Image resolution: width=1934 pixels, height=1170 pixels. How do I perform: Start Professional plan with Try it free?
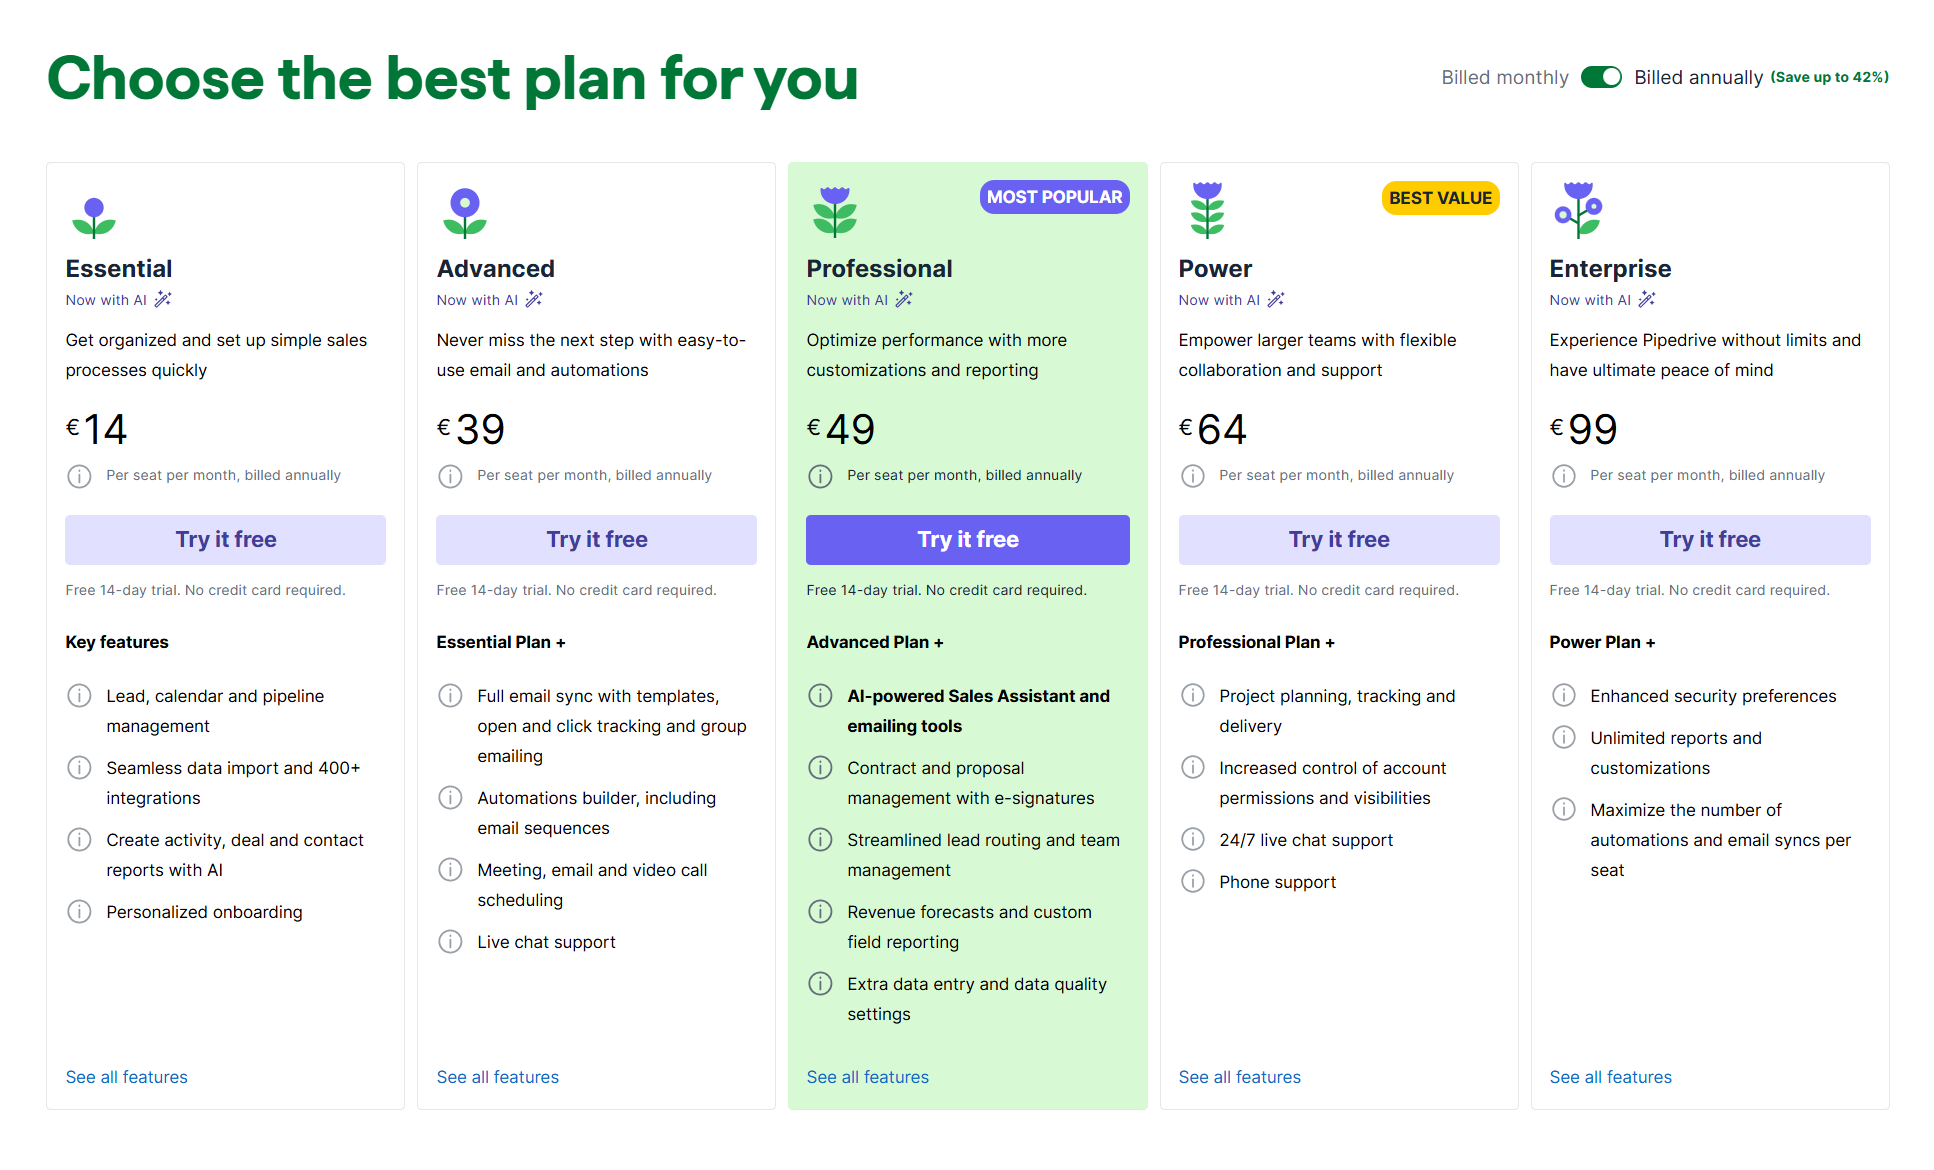coord(967,540)
